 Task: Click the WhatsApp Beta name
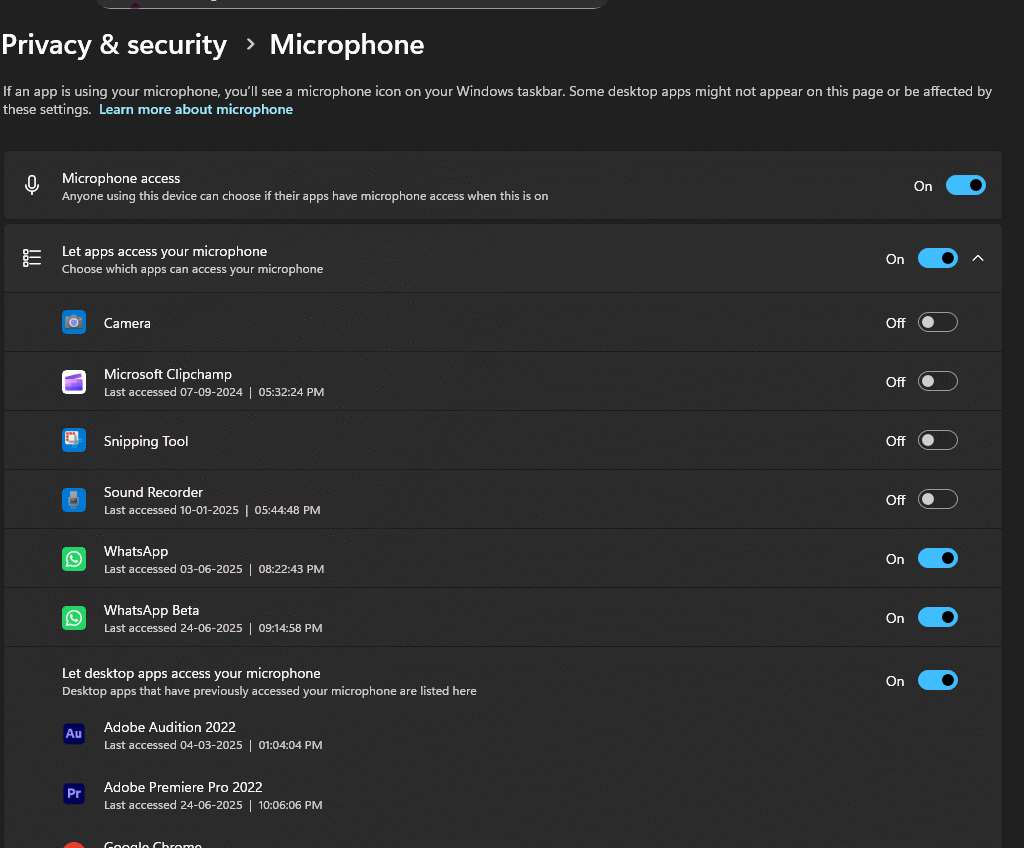click(152, 610)
